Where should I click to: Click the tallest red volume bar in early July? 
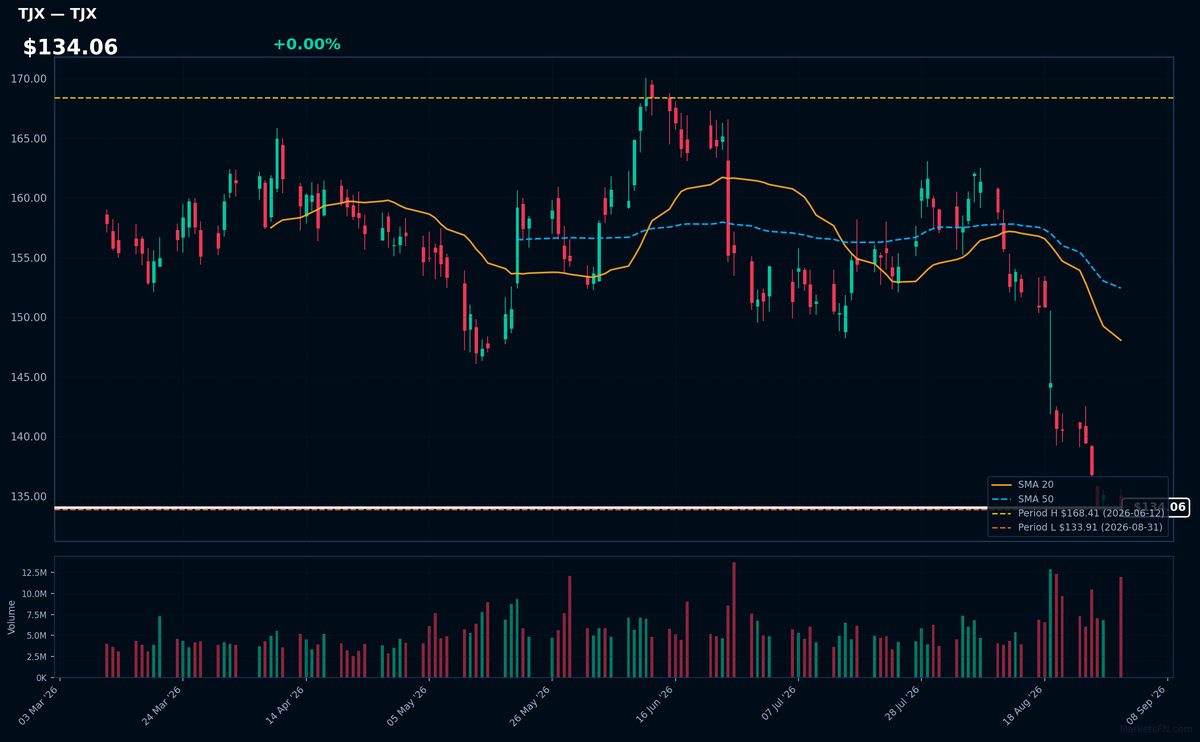pos(733,620)
